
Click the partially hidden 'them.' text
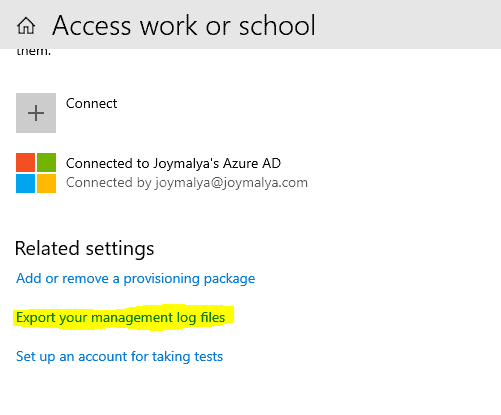(x=34, y=52)
